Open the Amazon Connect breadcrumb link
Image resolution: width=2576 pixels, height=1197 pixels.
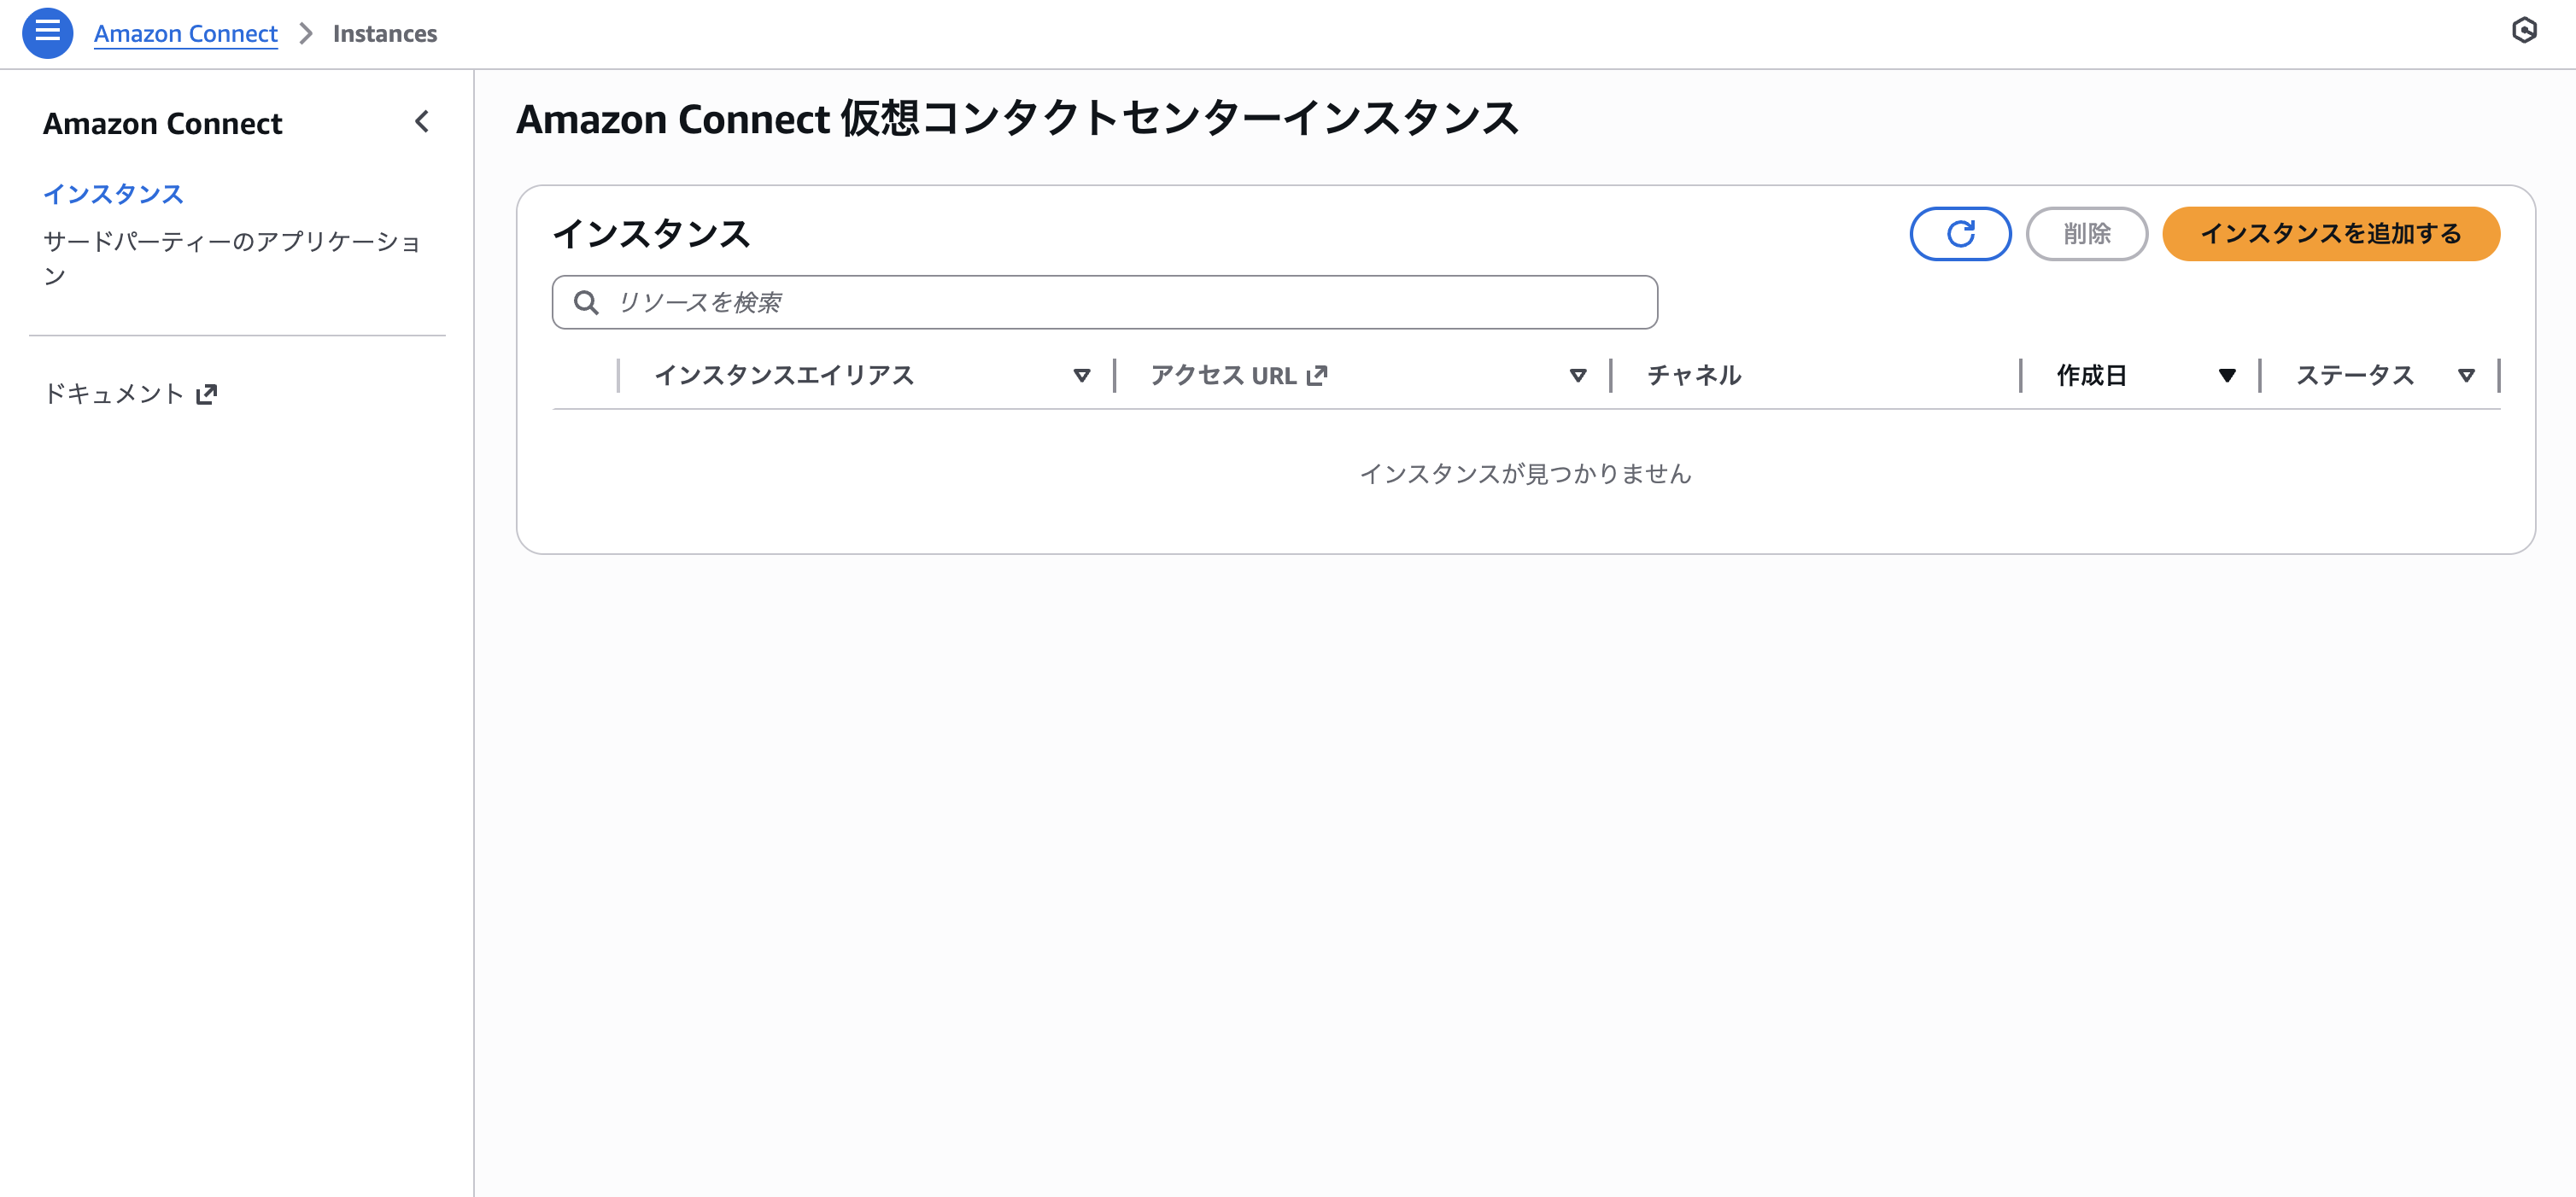click(x=185, y=32)
